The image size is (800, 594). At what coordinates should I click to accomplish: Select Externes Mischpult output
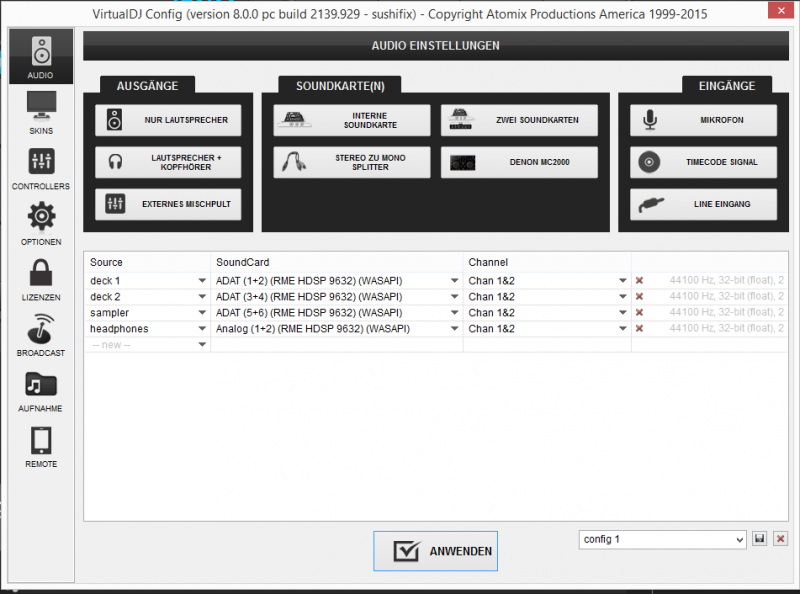pos(168,204)
